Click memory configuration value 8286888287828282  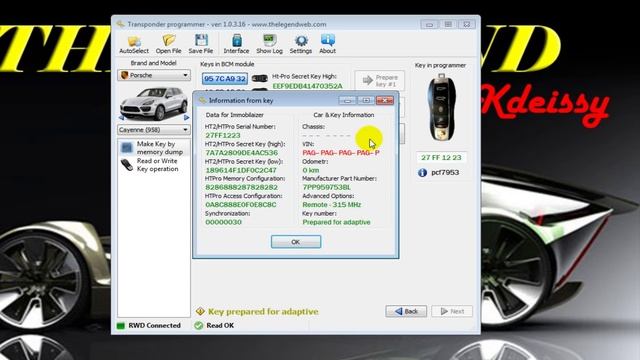pos(242,187)
